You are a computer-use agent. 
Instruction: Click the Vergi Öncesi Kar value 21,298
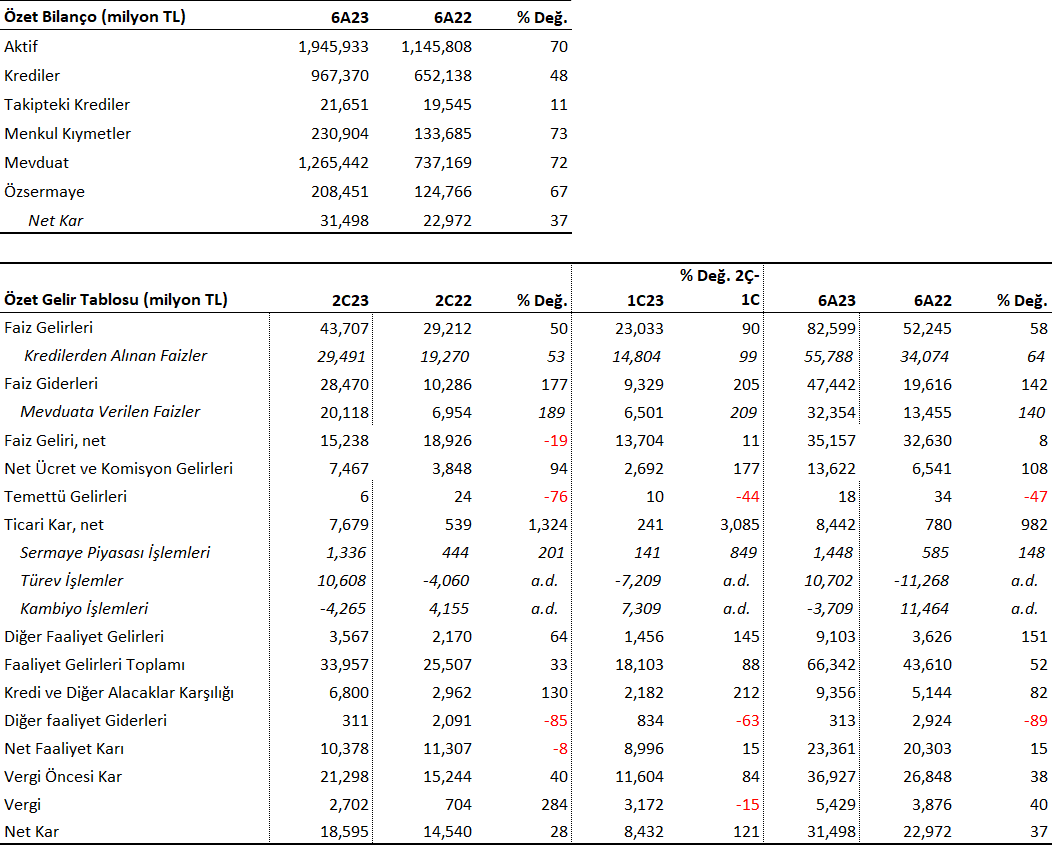(345, 778)
